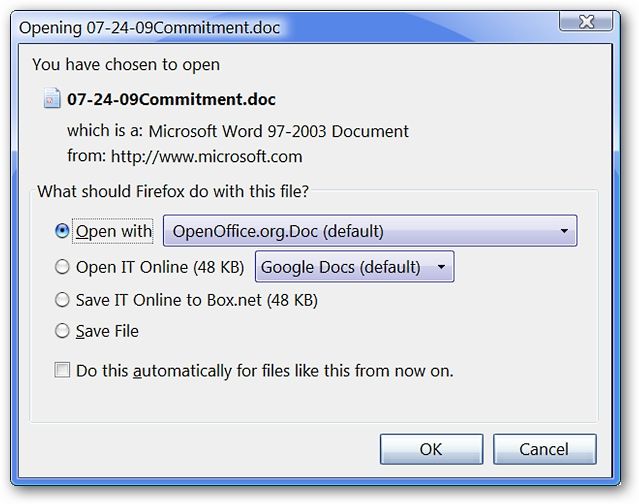Select the Save File radio button
Image resolution: width=639 pixels, height=504 pixels.
coord(62,331)
